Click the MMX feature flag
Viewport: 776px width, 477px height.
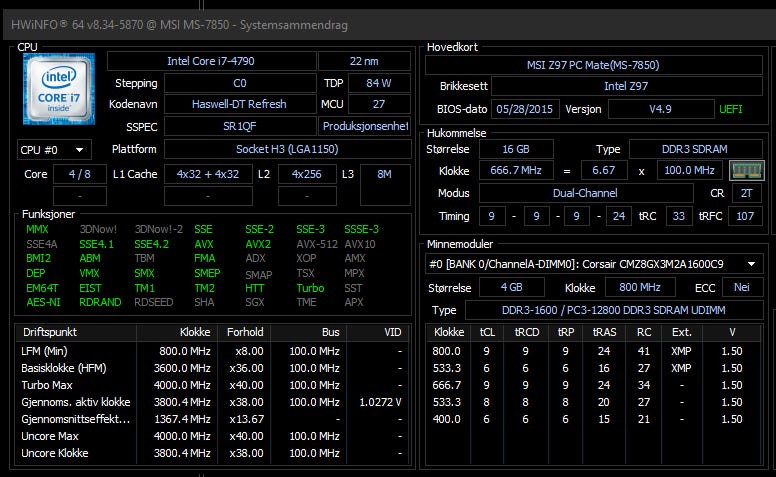37,230
